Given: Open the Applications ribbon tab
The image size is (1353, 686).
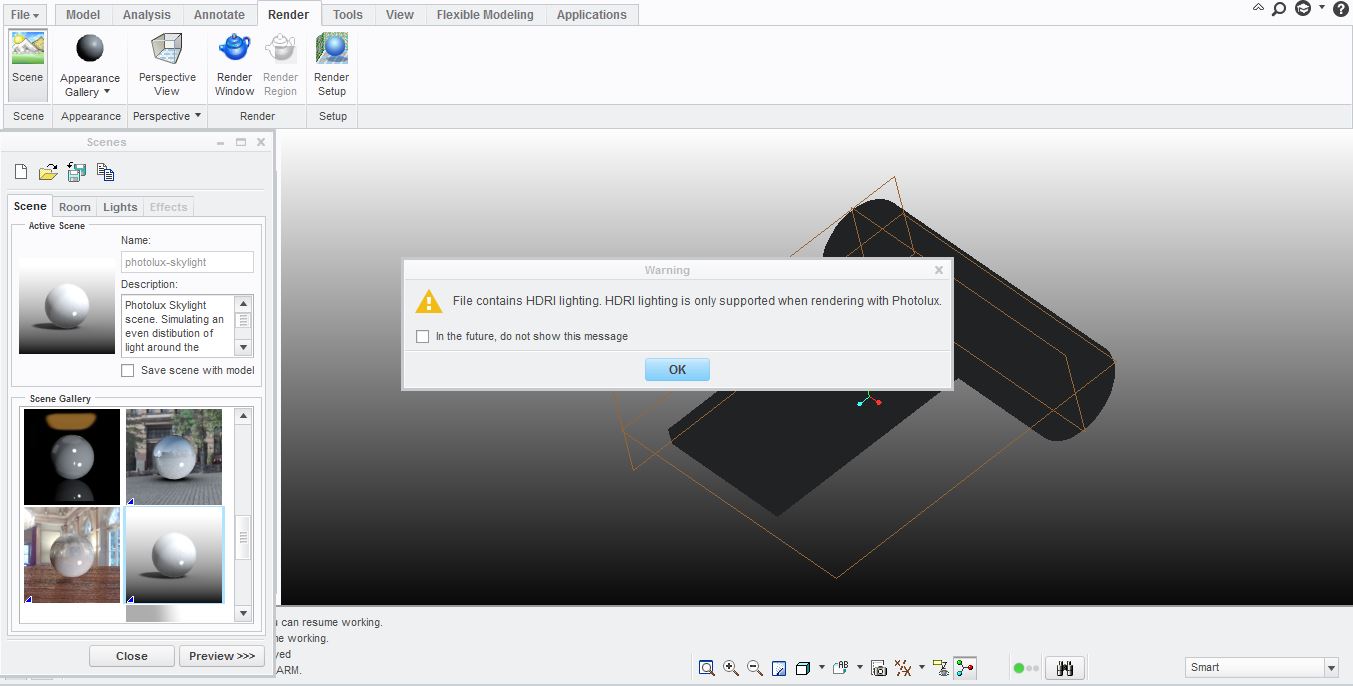Looking at the screenshot, I should tap(591, 15).
